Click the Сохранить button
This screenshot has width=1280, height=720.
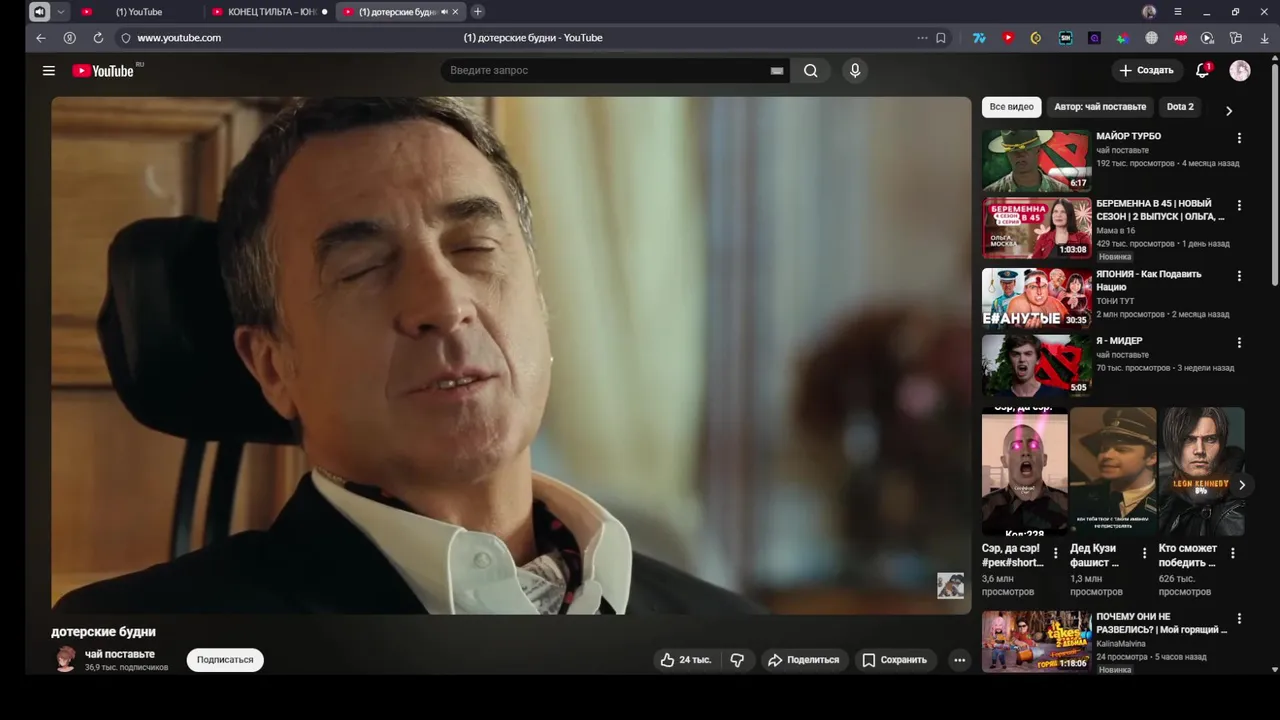click(894, 660)
